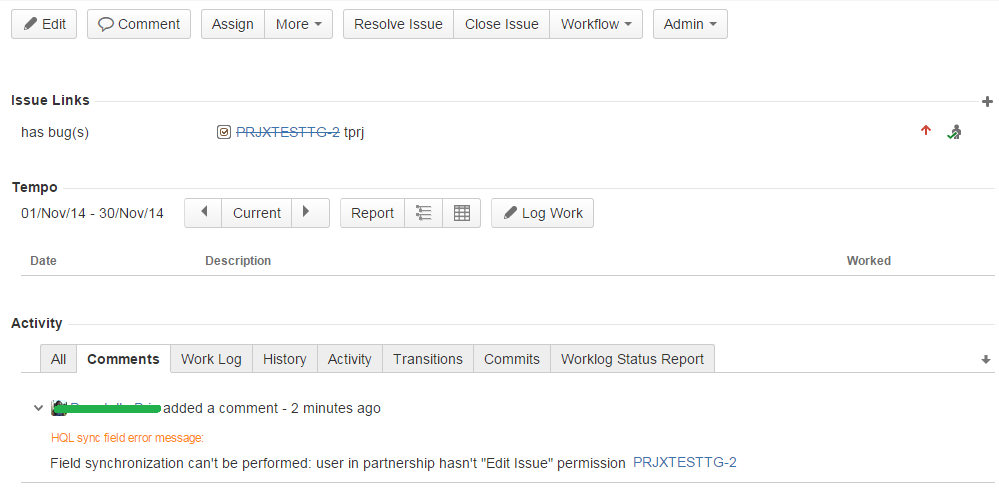This screenshot has height=503, width=999.
Task: Open the More dropdown menu
Action: click(298, 24)
